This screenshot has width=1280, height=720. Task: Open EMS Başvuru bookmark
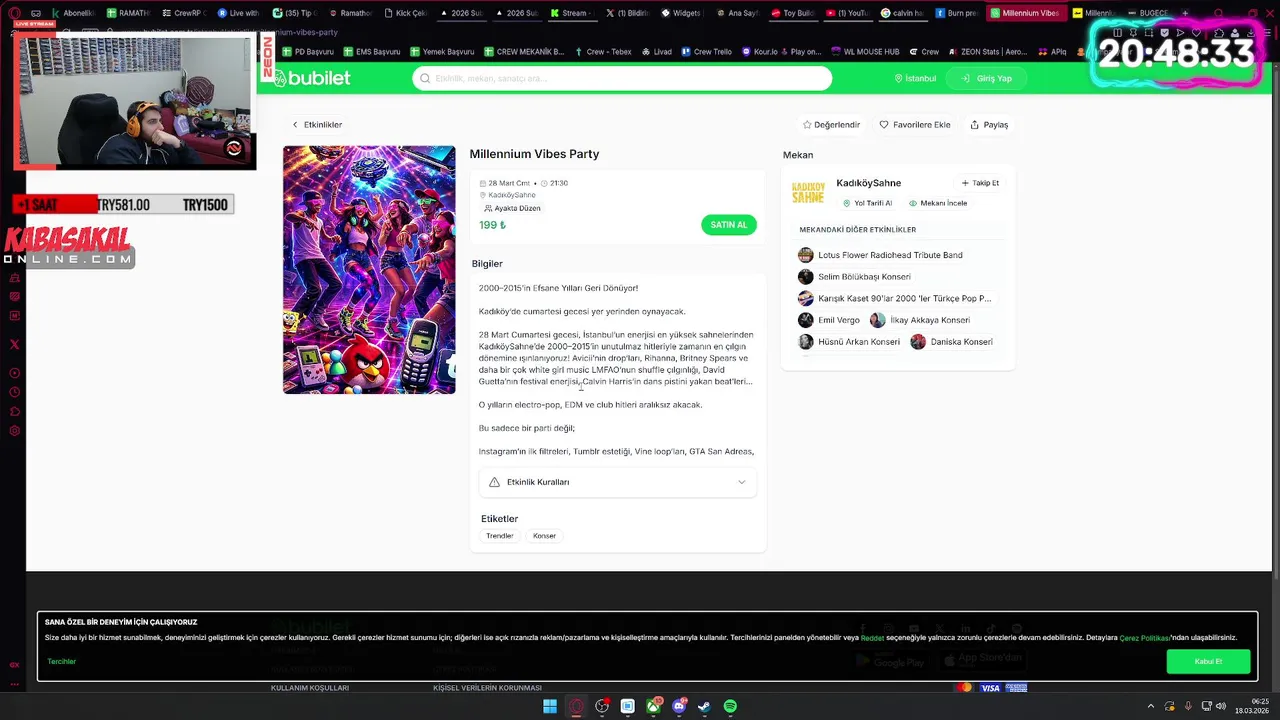click(371, 51)
